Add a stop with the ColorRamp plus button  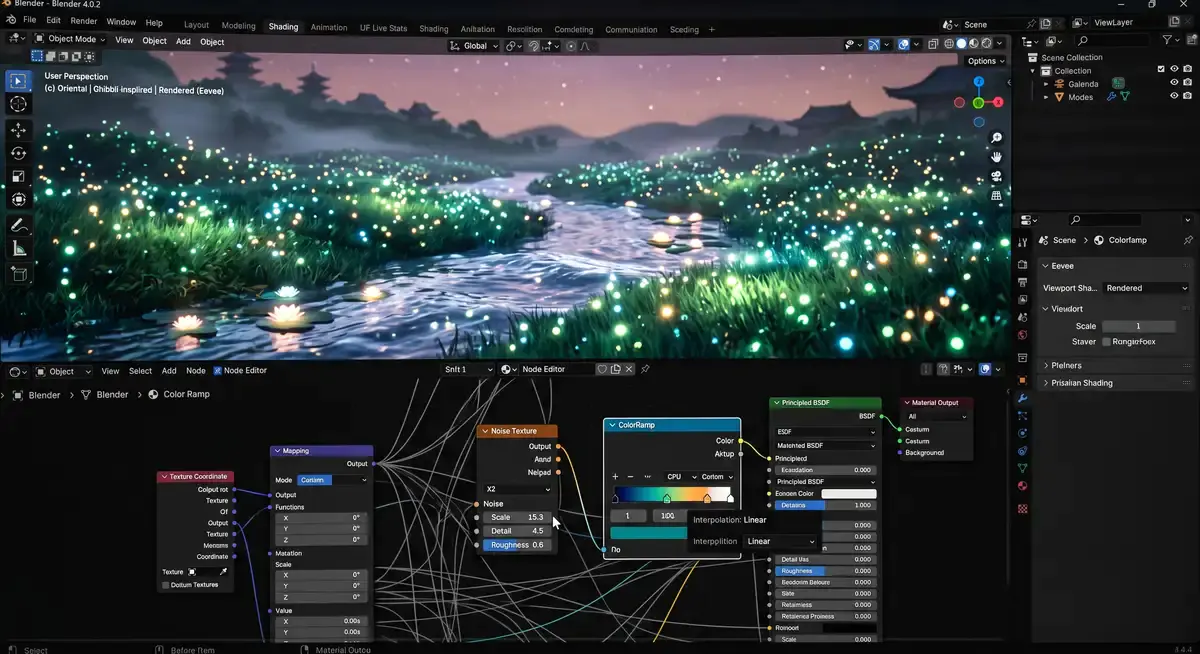pos(615,477)
